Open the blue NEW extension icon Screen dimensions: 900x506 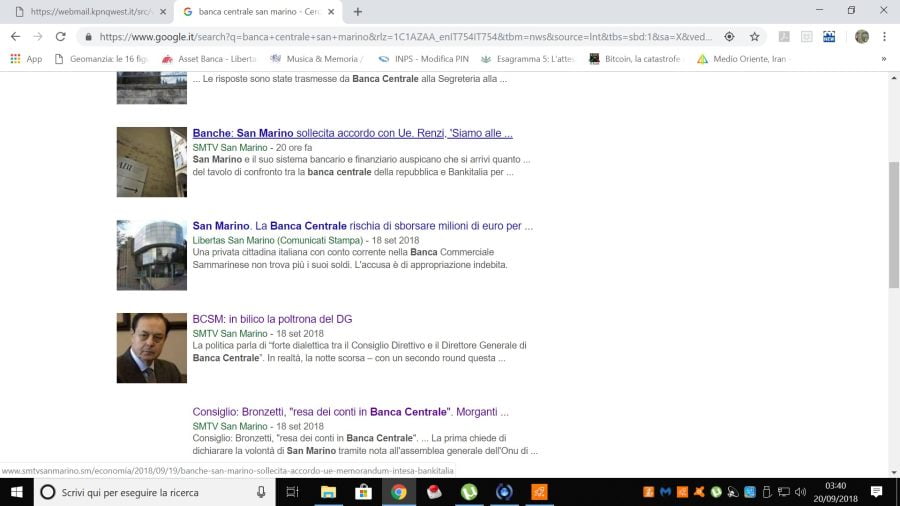coord(829,37)
